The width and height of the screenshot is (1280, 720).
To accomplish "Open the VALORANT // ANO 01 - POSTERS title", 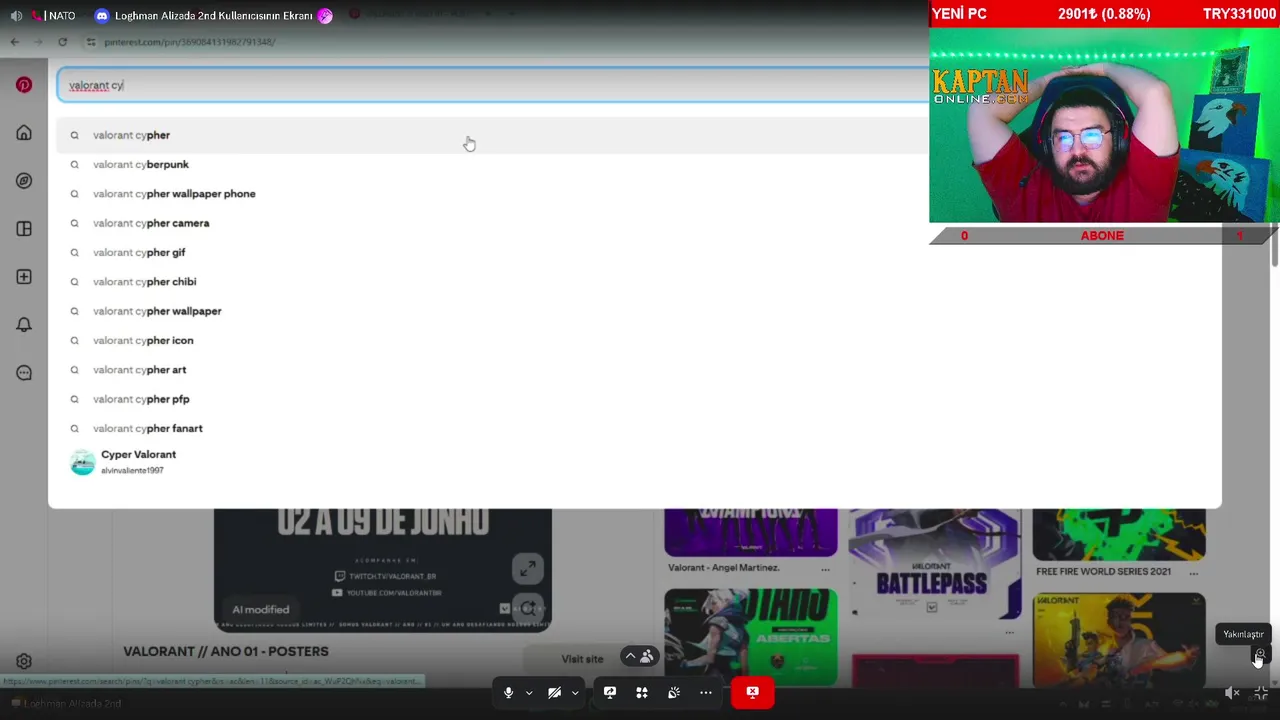I will [226, 651].
